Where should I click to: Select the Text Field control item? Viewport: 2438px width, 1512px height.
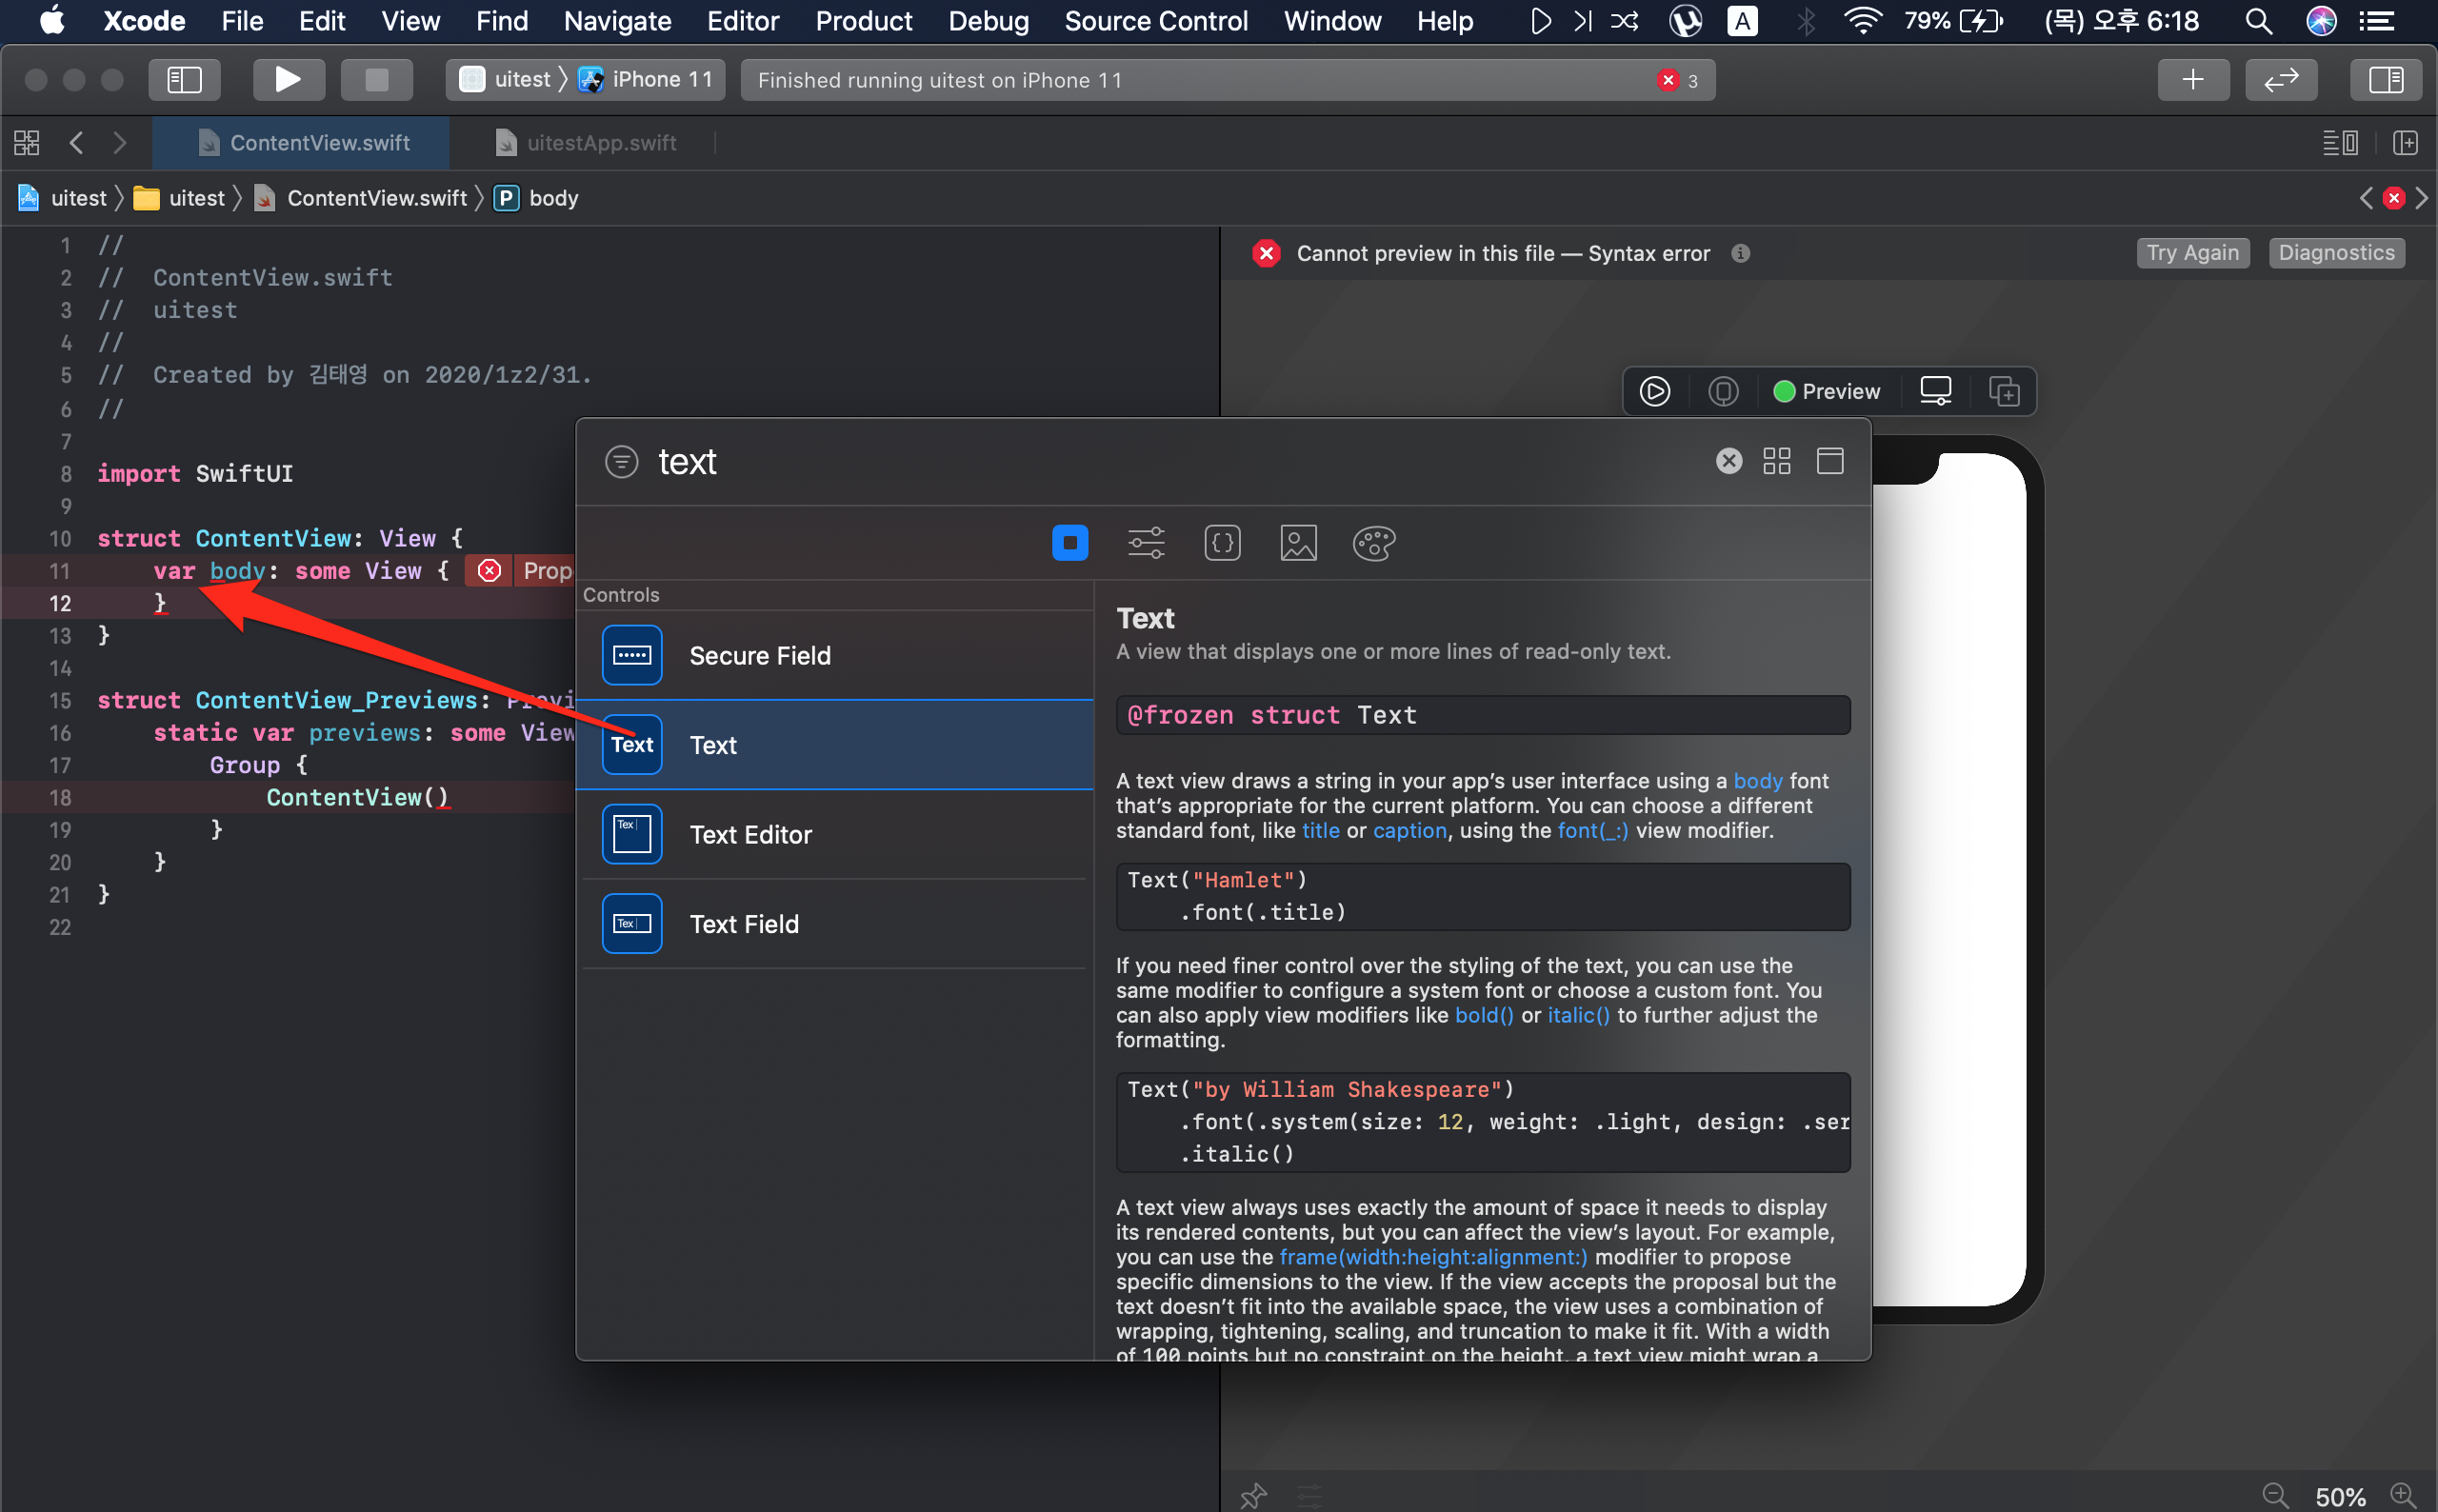744,924
